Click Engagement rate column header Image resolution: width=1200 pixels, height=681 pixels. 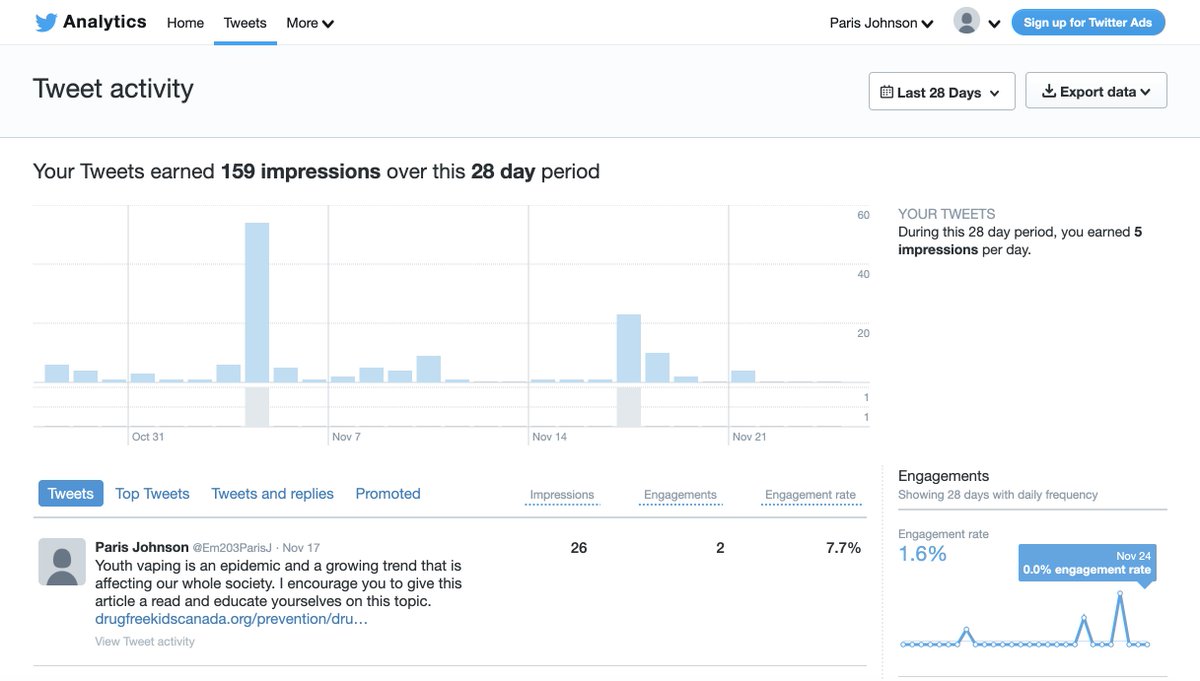pos(811,495)
